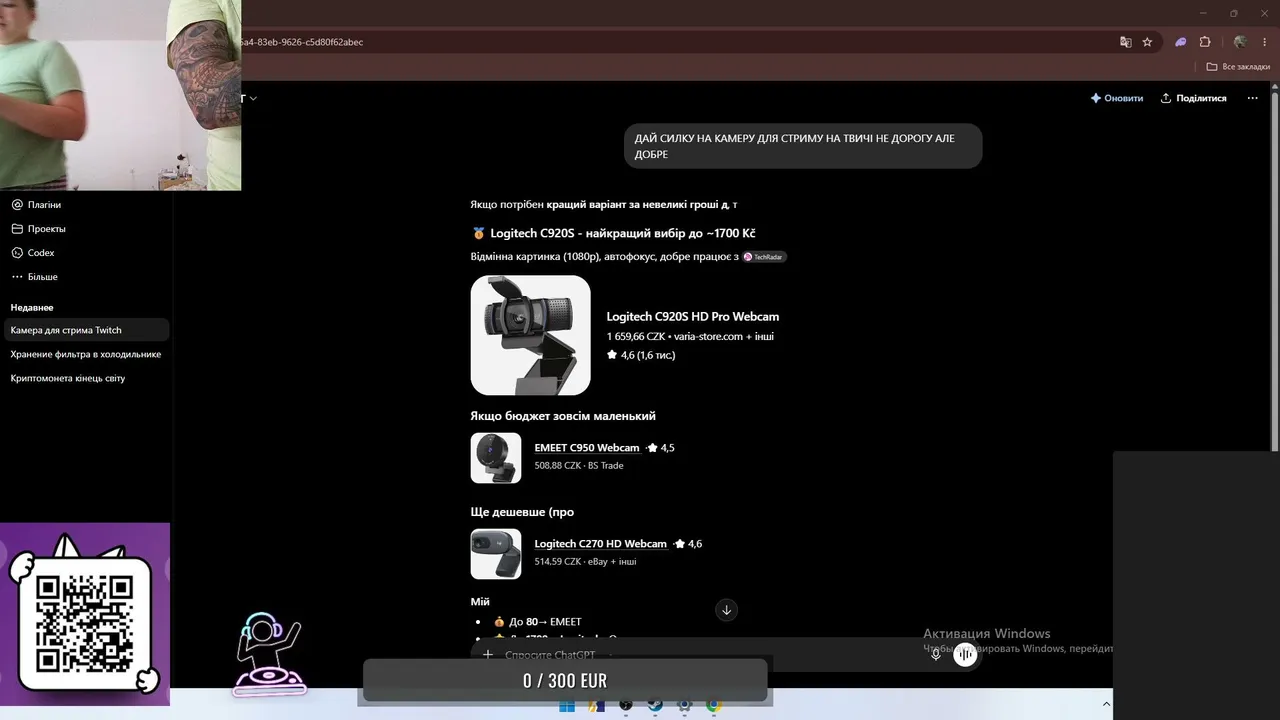Bookmark this page with the star icon
Image resolution: width=1280 pixels, height=720 pixels.
pos(1147,42)
